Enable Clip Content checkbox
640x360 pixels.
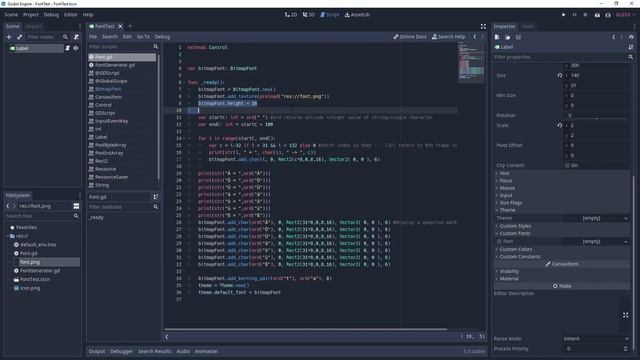[x=567, y=165]
